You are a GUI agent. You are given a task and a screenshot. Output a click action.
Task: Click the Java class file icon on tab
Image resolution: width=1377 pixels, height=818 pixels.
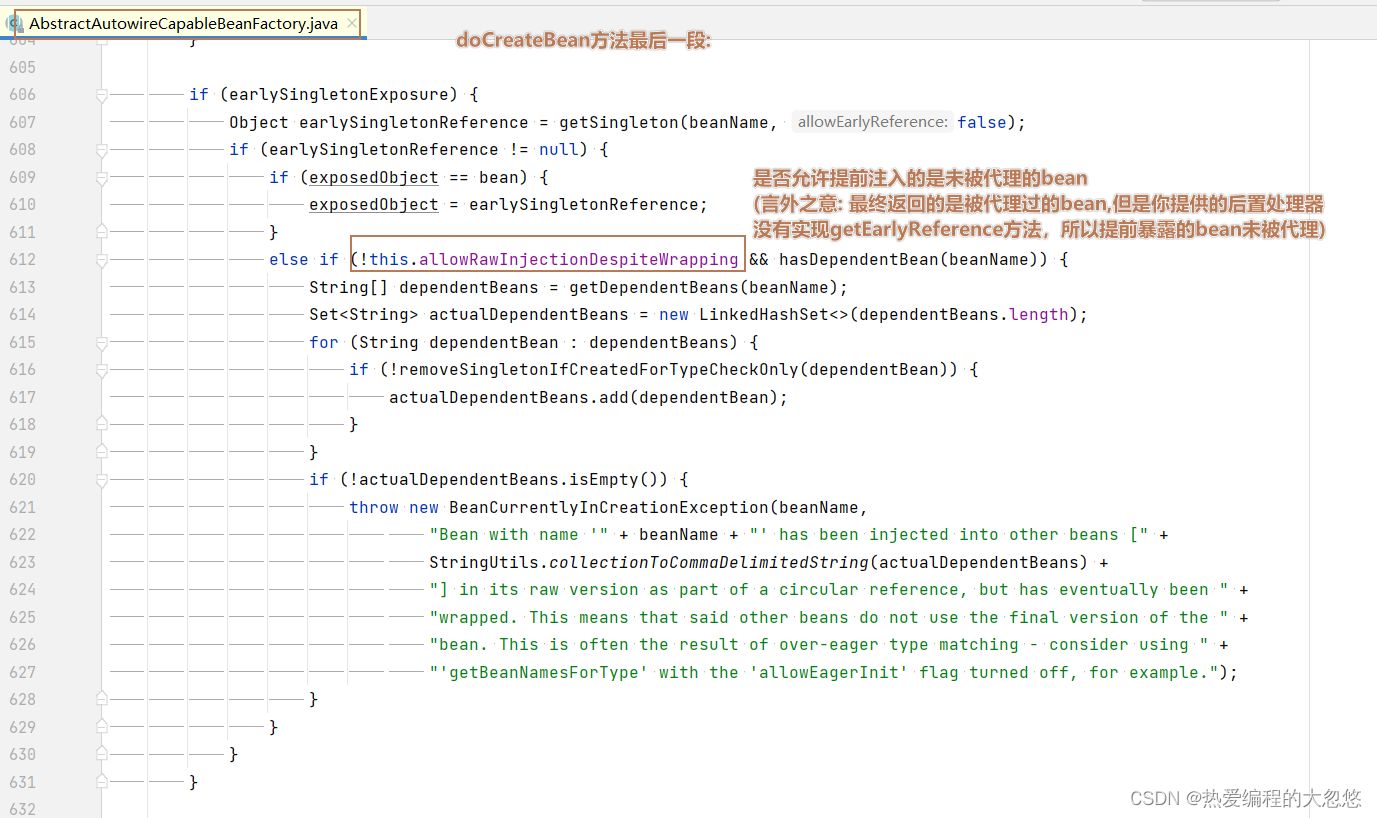pos(14,22)
